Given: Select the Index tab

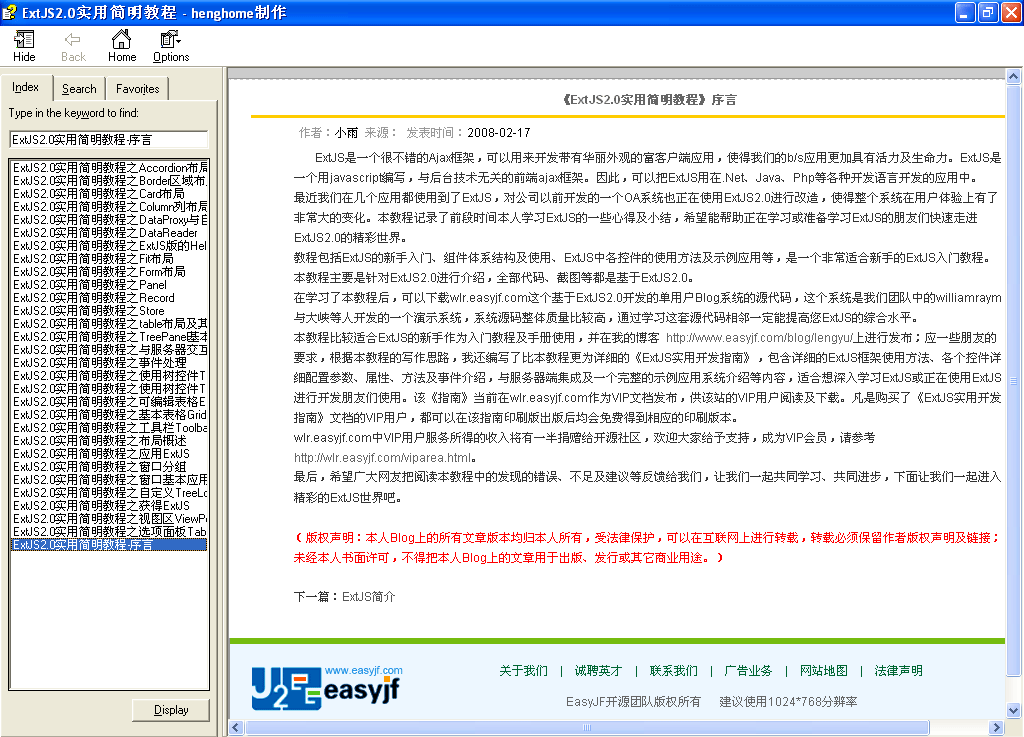Looking at the screenshot, I should tap(26, 88).
